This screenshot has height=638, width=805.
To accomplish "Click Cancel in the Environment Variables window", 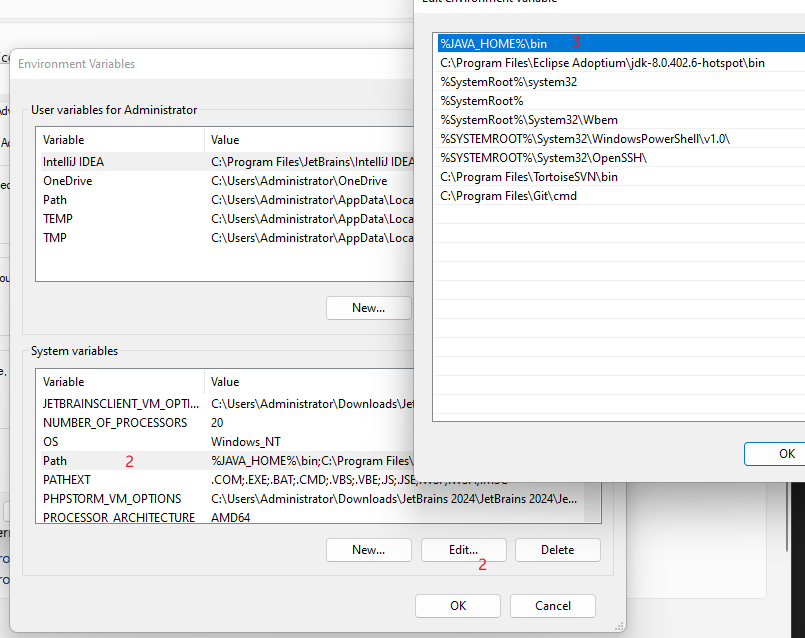I will coord(553,606).
